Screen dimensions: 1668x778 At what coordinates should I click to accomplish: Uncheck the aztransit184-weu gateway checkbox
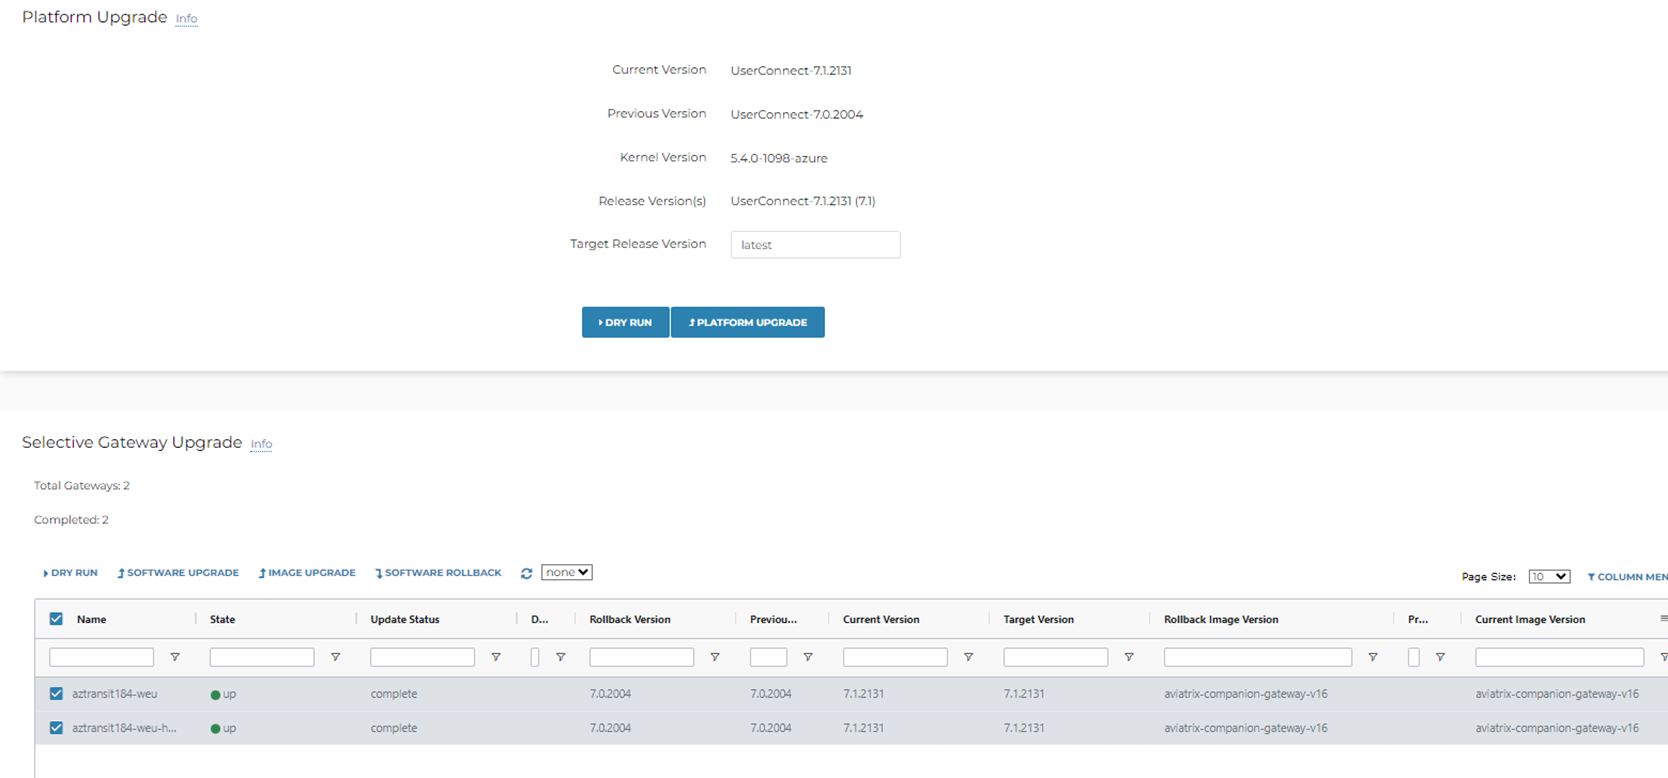click(x=56, y=693)
